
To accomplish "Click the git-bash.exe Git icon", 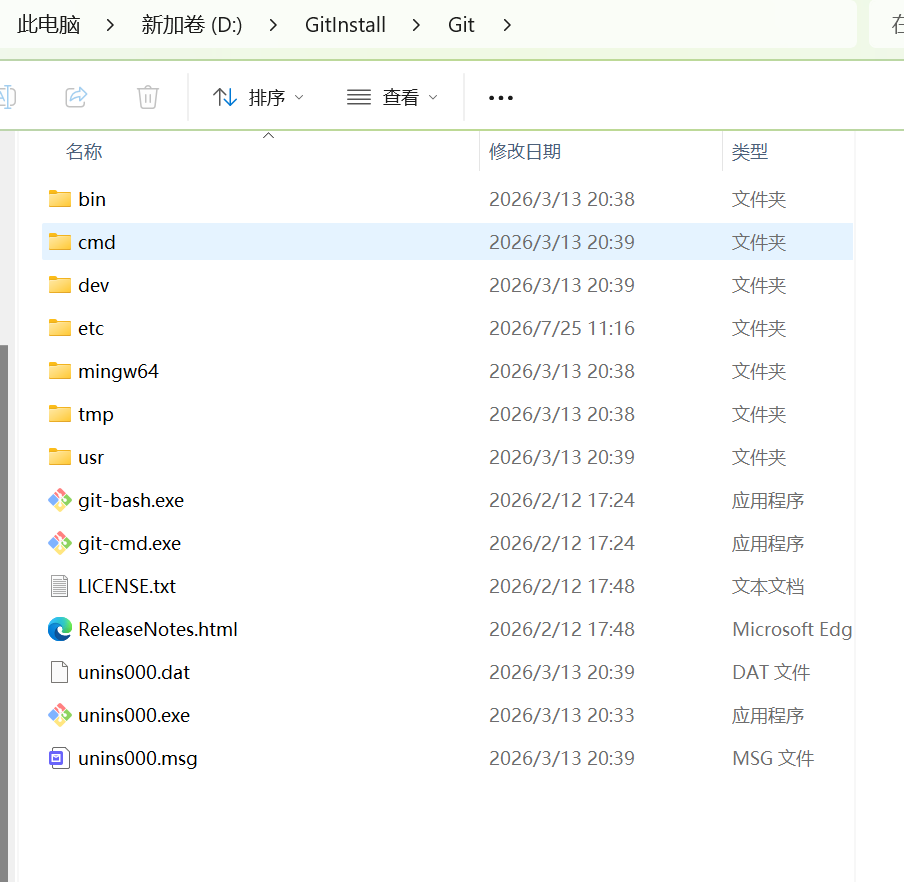I will click(59, 500).
